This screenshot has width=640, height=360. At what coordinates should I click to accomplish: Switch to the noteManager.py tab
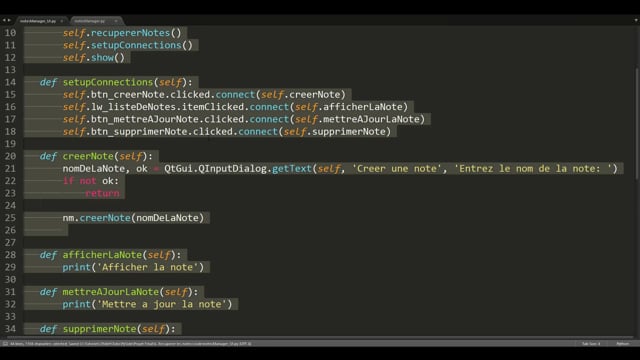[x=90, y=21]
